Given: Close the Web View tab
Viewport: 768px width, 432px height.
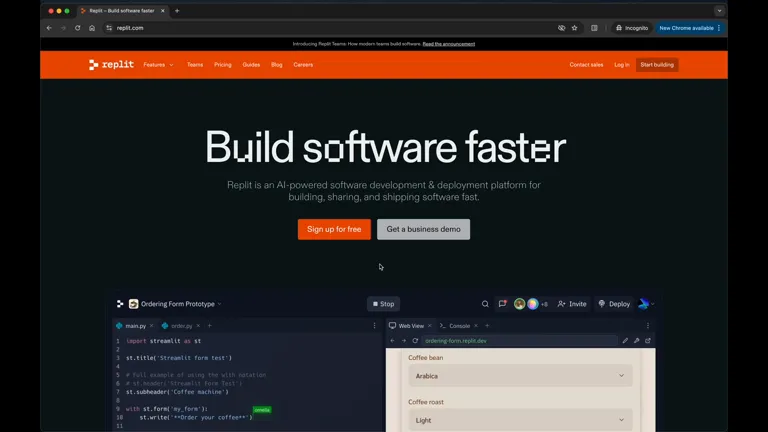Looking at the screenshot, I should point(430,326).
